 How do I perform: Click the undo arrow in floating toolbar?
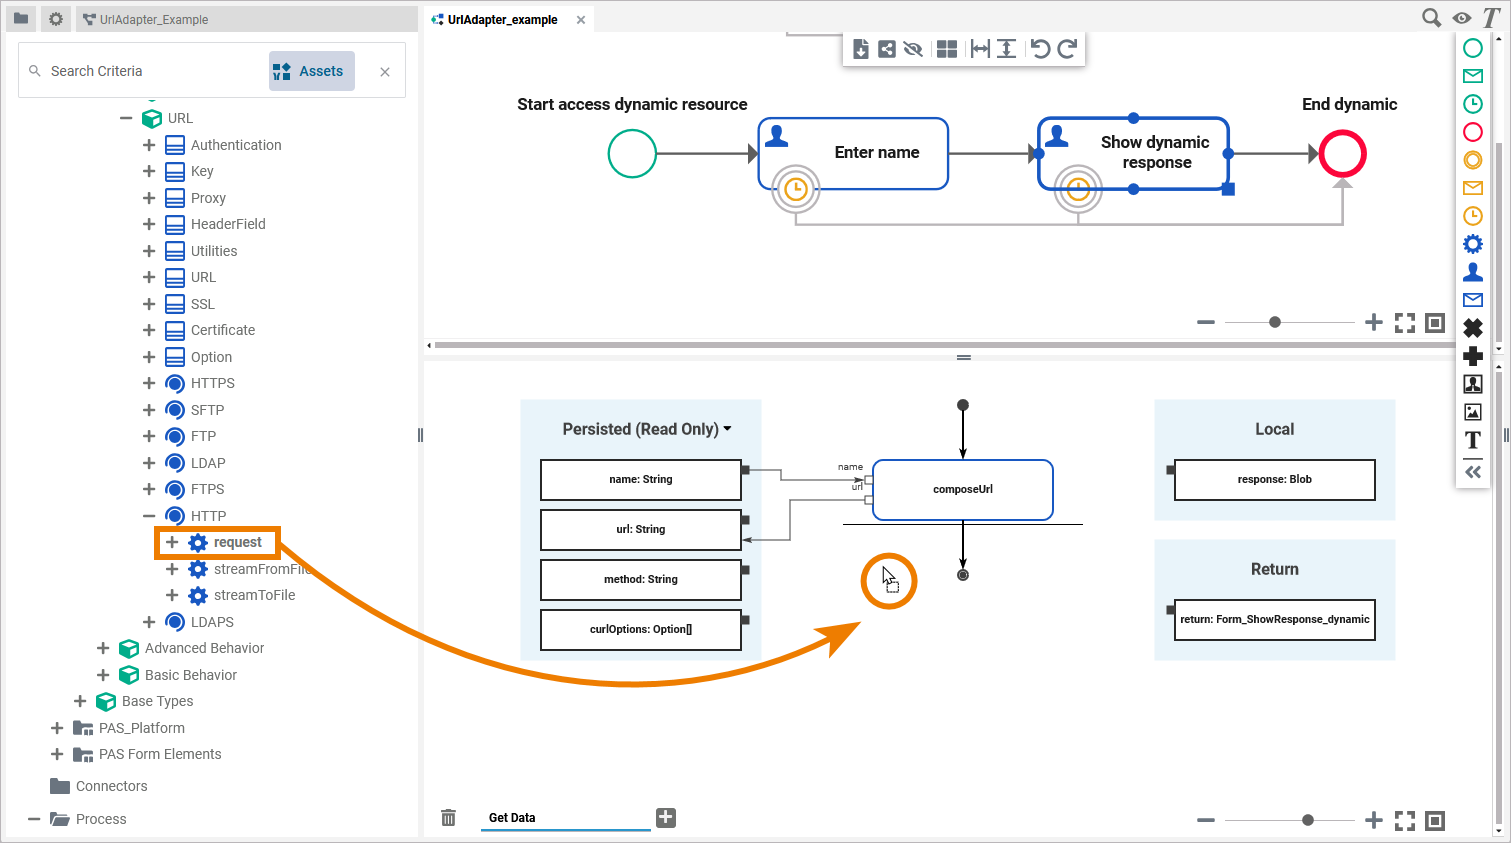click(1040, 49)
